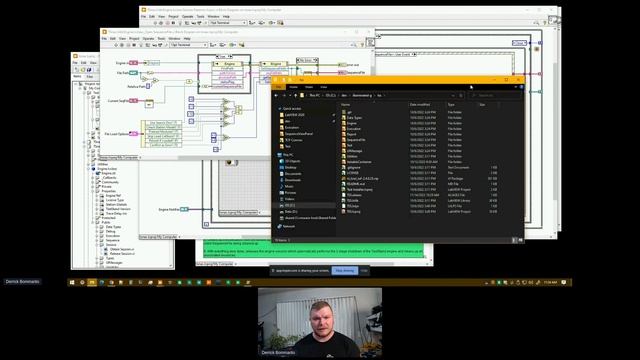Select the Engine folder in the File Explorer list
The width and height of the screenshot is (640, 360).
tap(351, 123)
